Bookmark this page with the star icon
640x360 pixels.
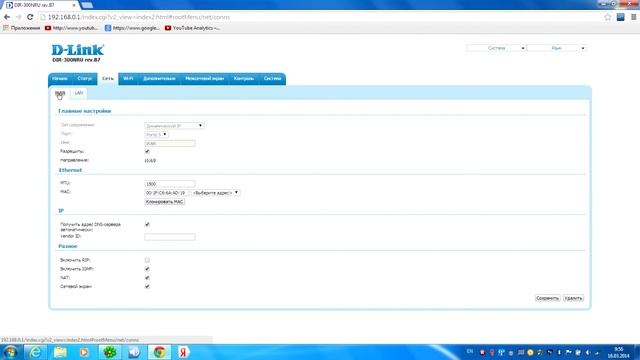coord(608,17)
